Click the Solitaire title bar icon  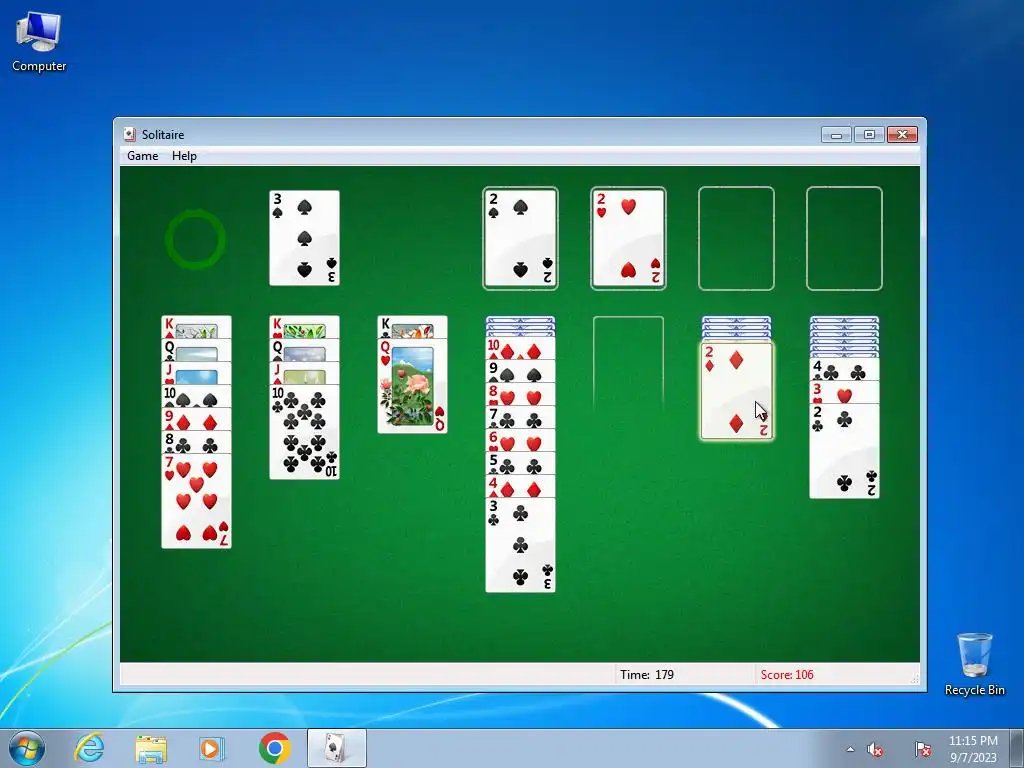(x=129, y=135)
